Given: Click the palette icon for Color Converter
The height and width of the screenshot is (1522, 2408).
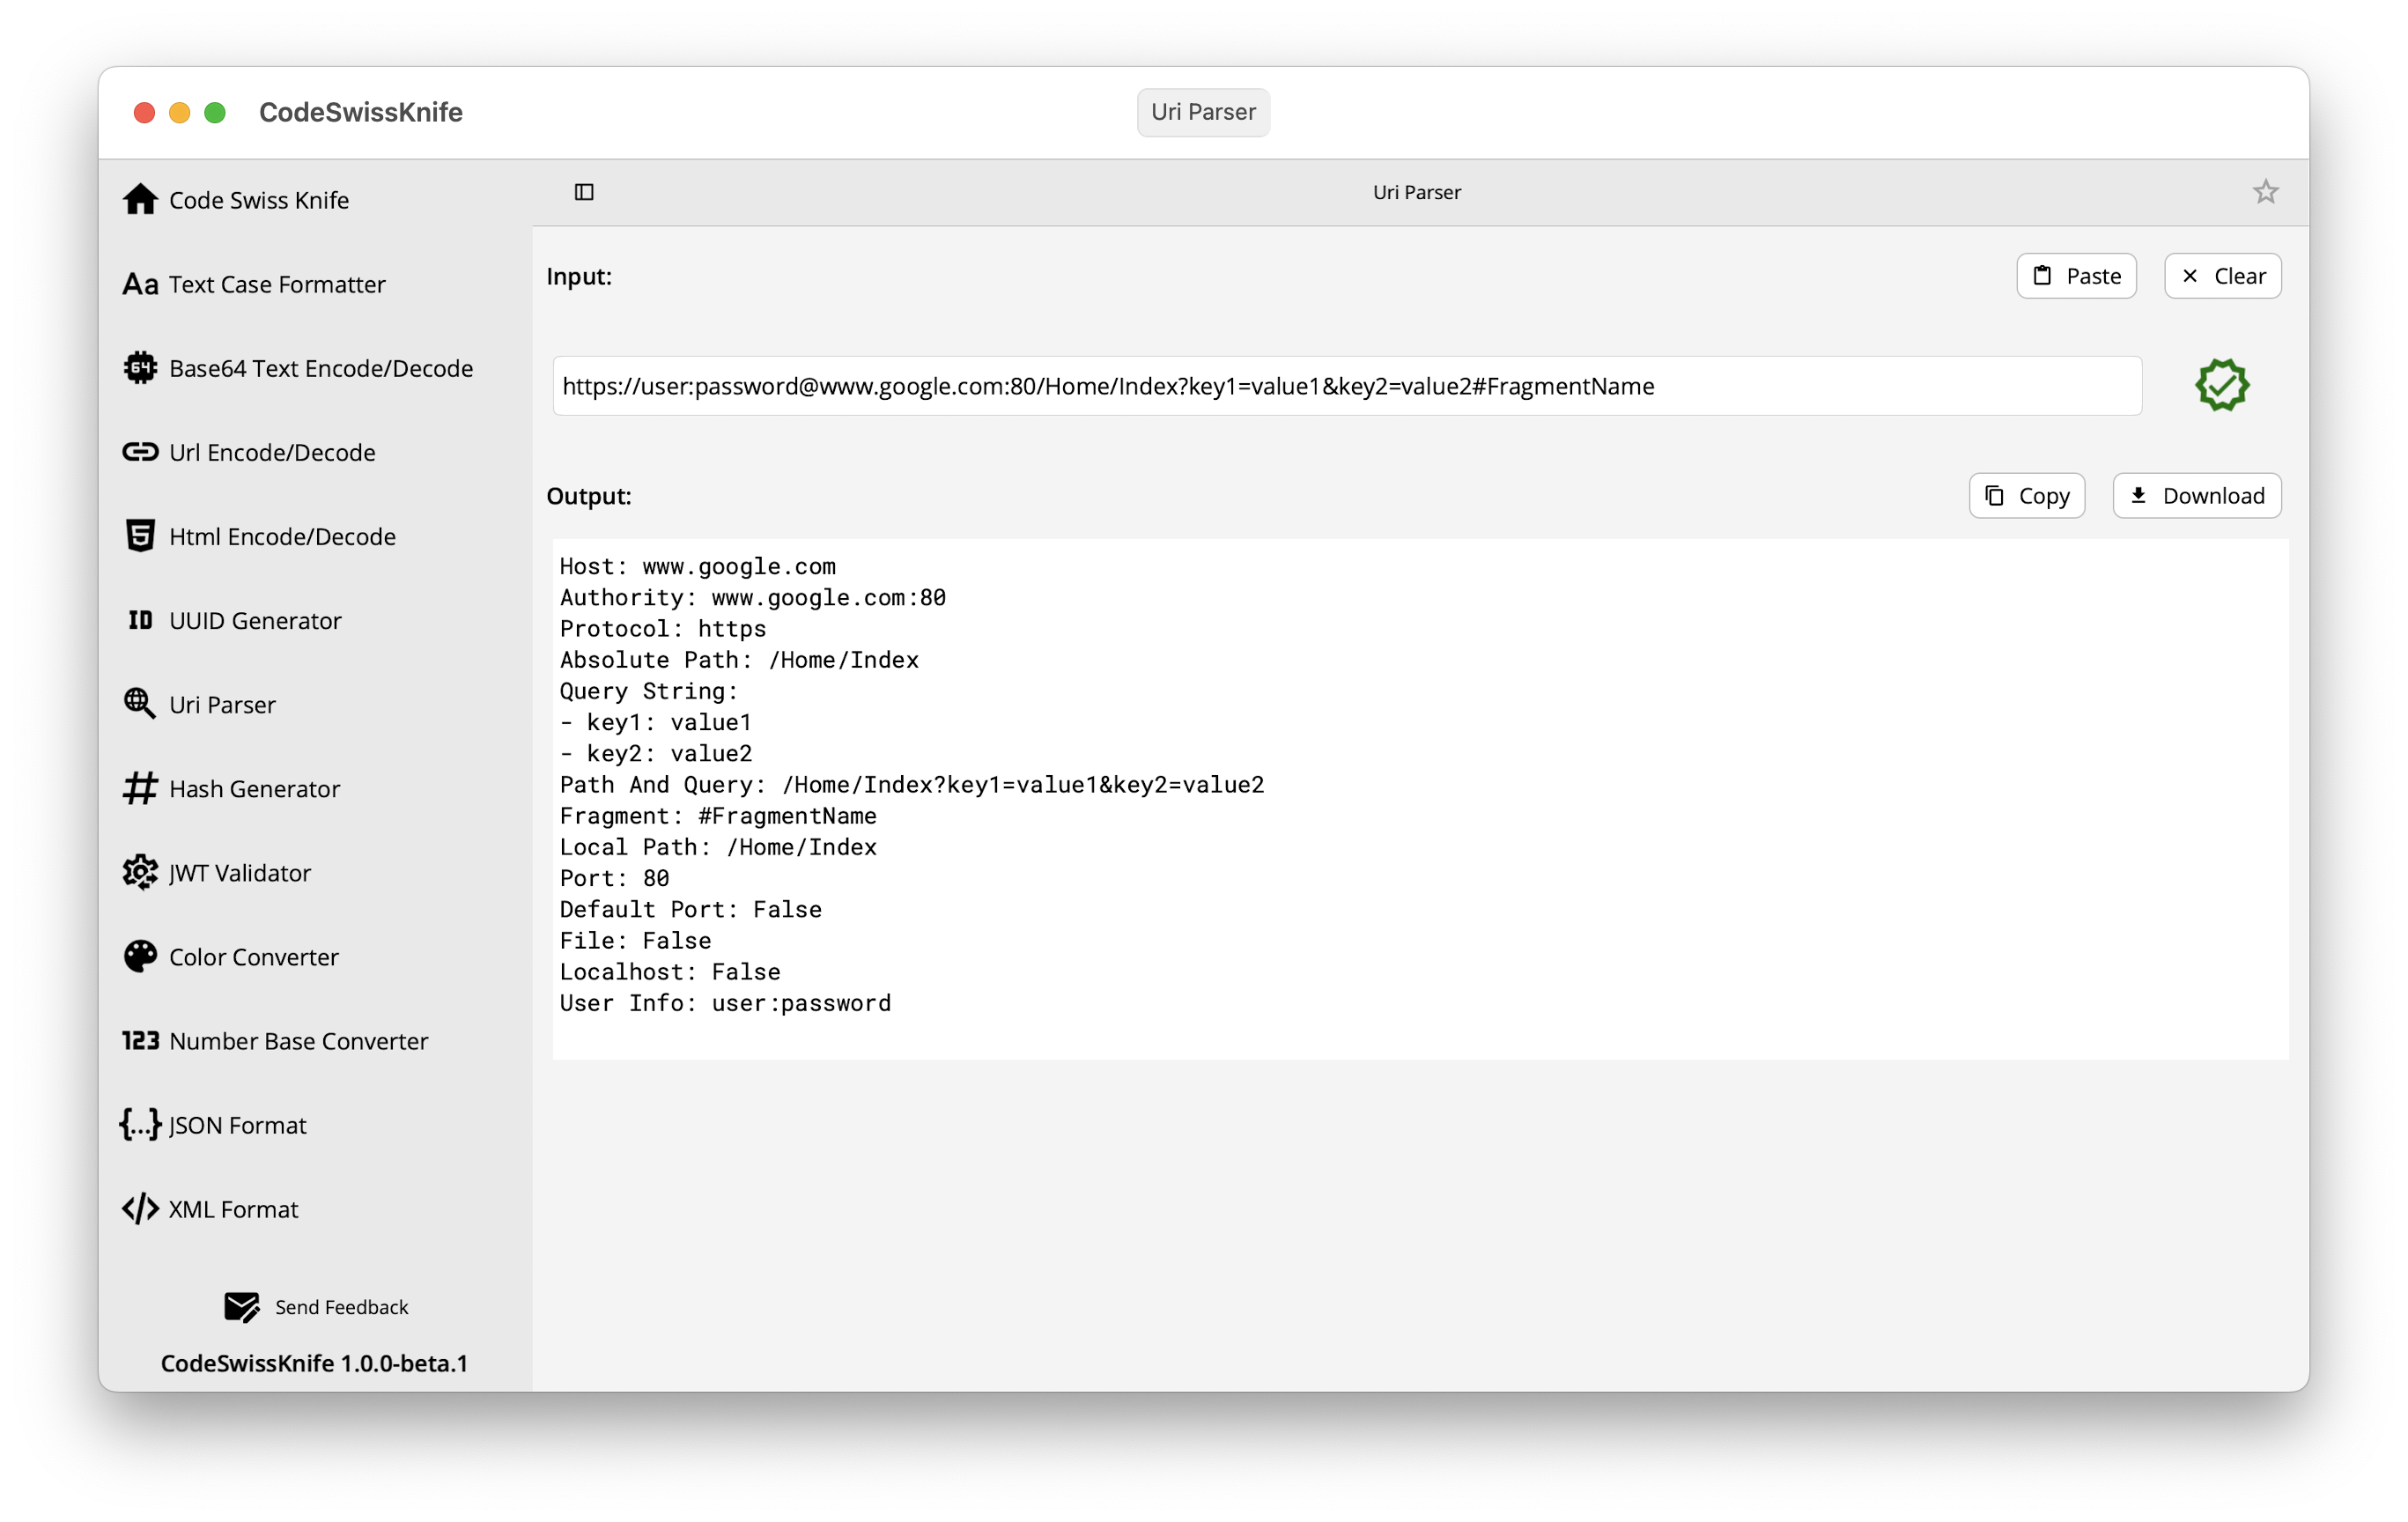Looking at the screenshot, I should pyautogui.click(x=140, y=956).
